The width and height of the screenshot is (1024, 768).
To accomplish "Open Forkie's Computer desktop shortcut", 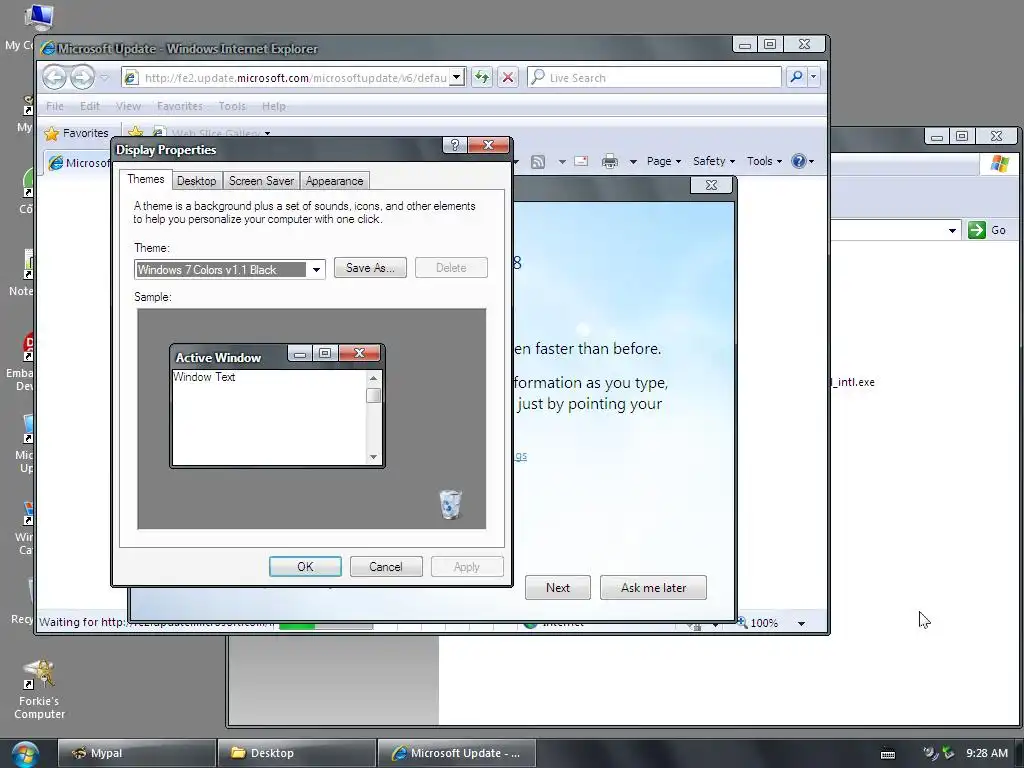I will pos(39,689).
